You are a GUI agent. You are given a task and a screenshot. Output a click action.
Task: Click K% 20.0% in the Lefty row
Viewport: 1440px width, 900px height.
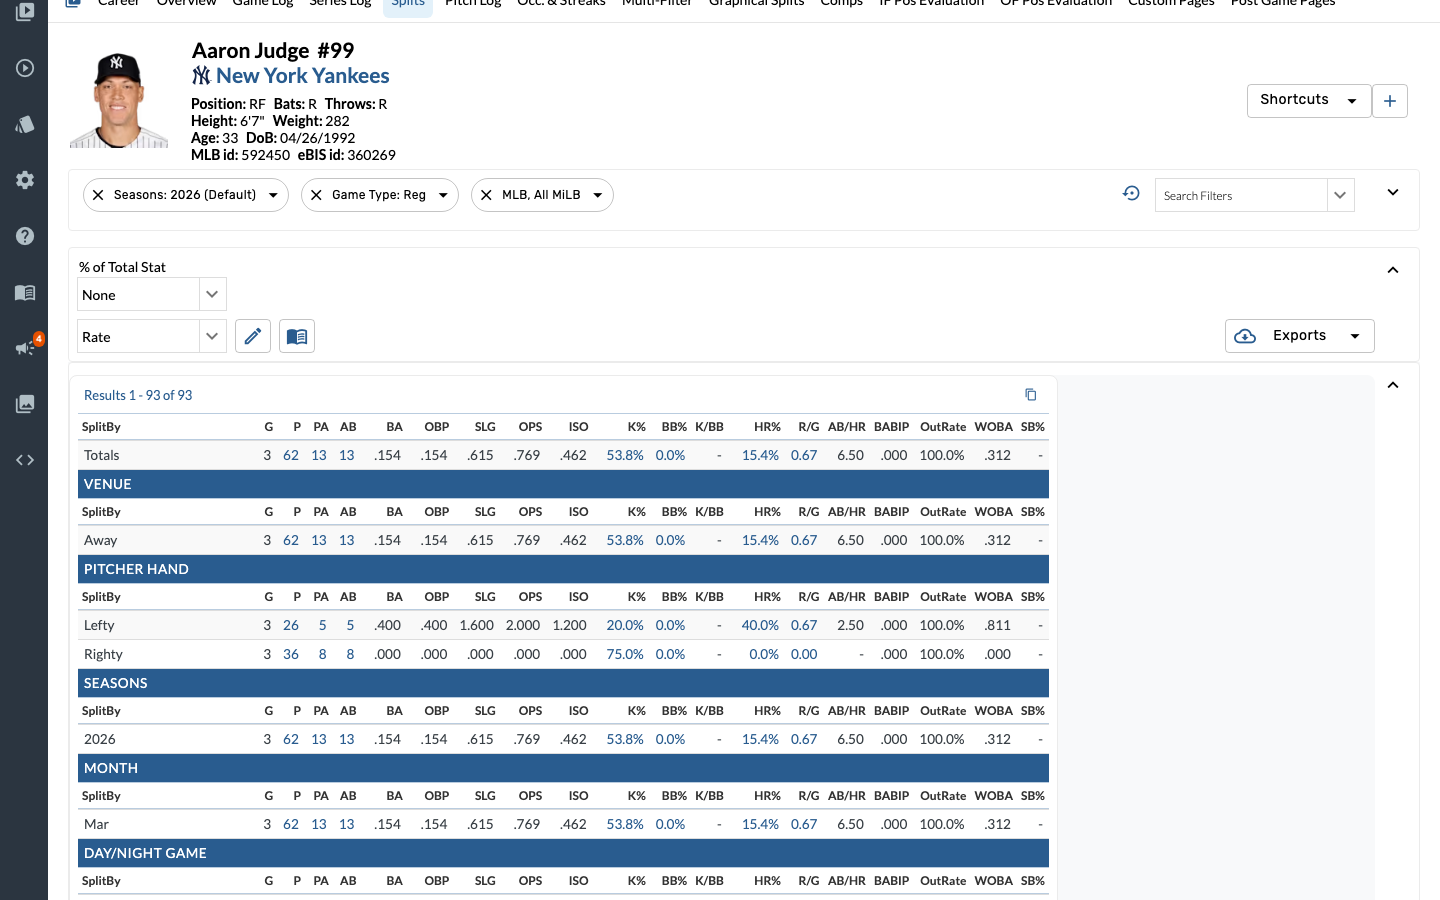tap(625, 625)
